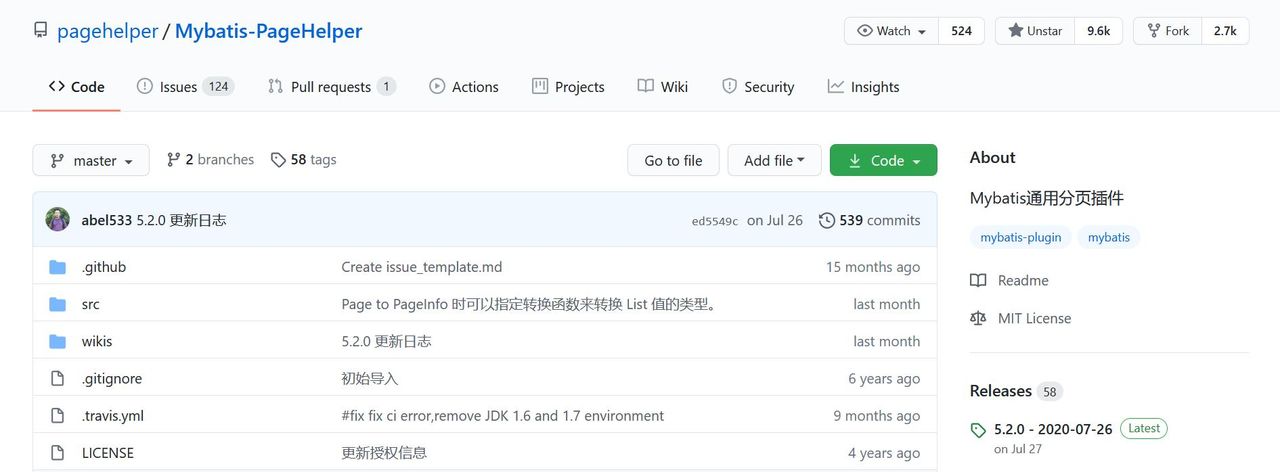The height and width of the screenshot is (472, 1280).
Task: Open the MIT License link
Action: [x=1034, y=318]
